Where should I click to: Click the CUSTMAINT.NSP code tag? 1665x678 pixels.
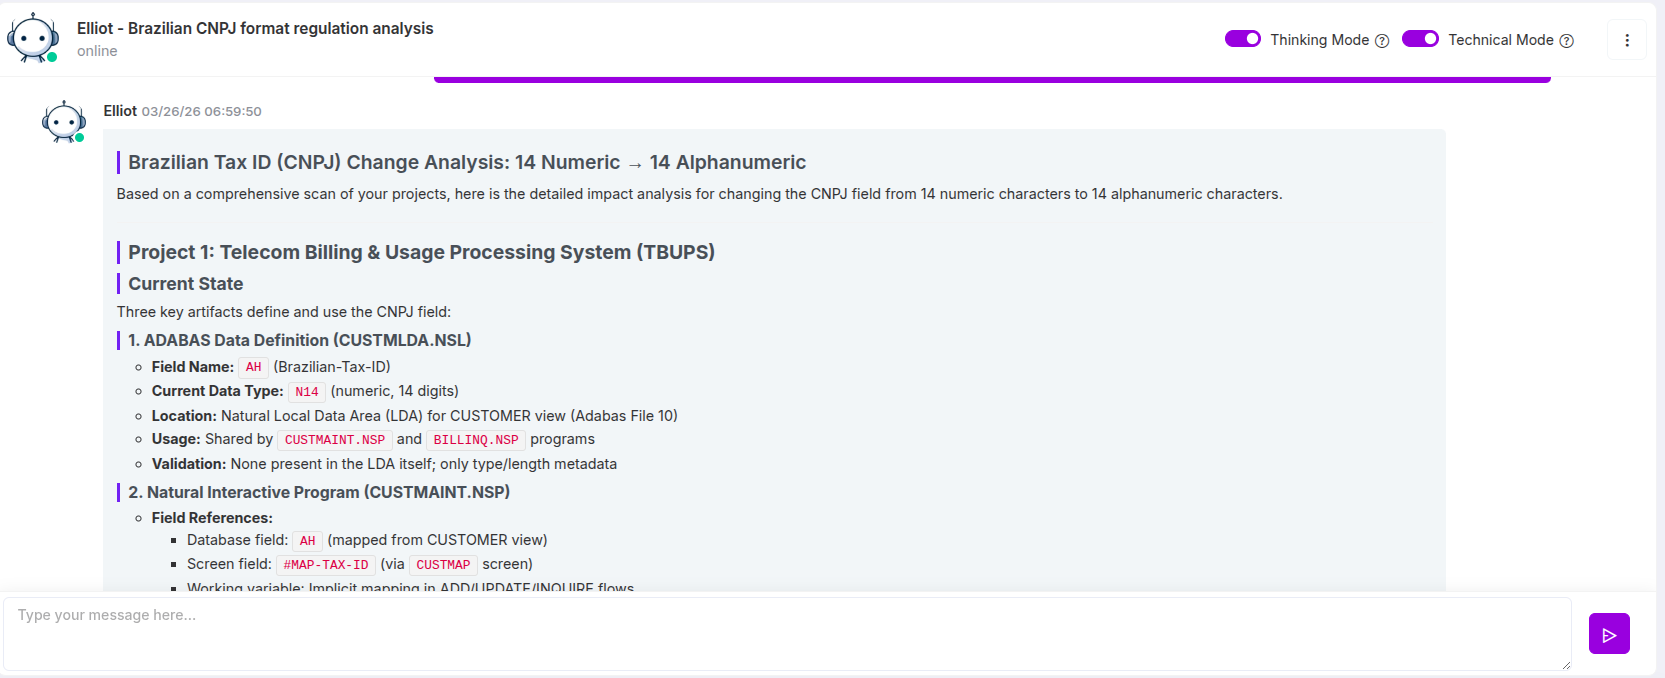click(x=334, y=440)
